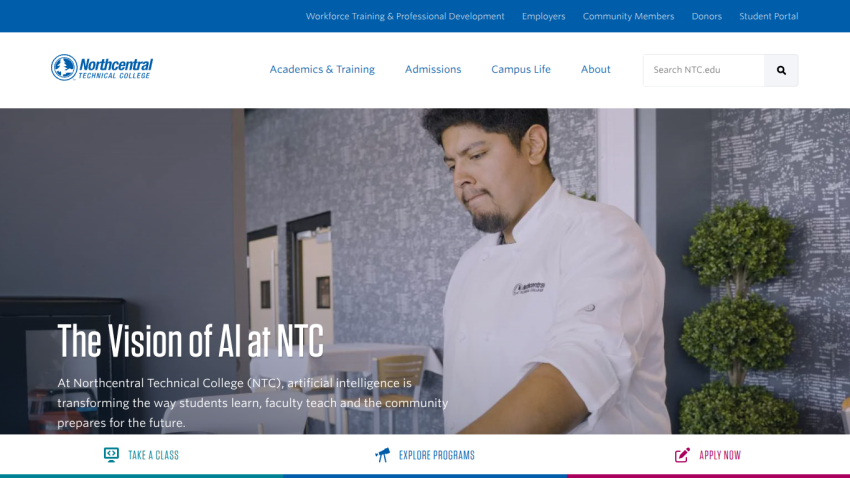Visit the Community Members page

[x=628, y=16]
